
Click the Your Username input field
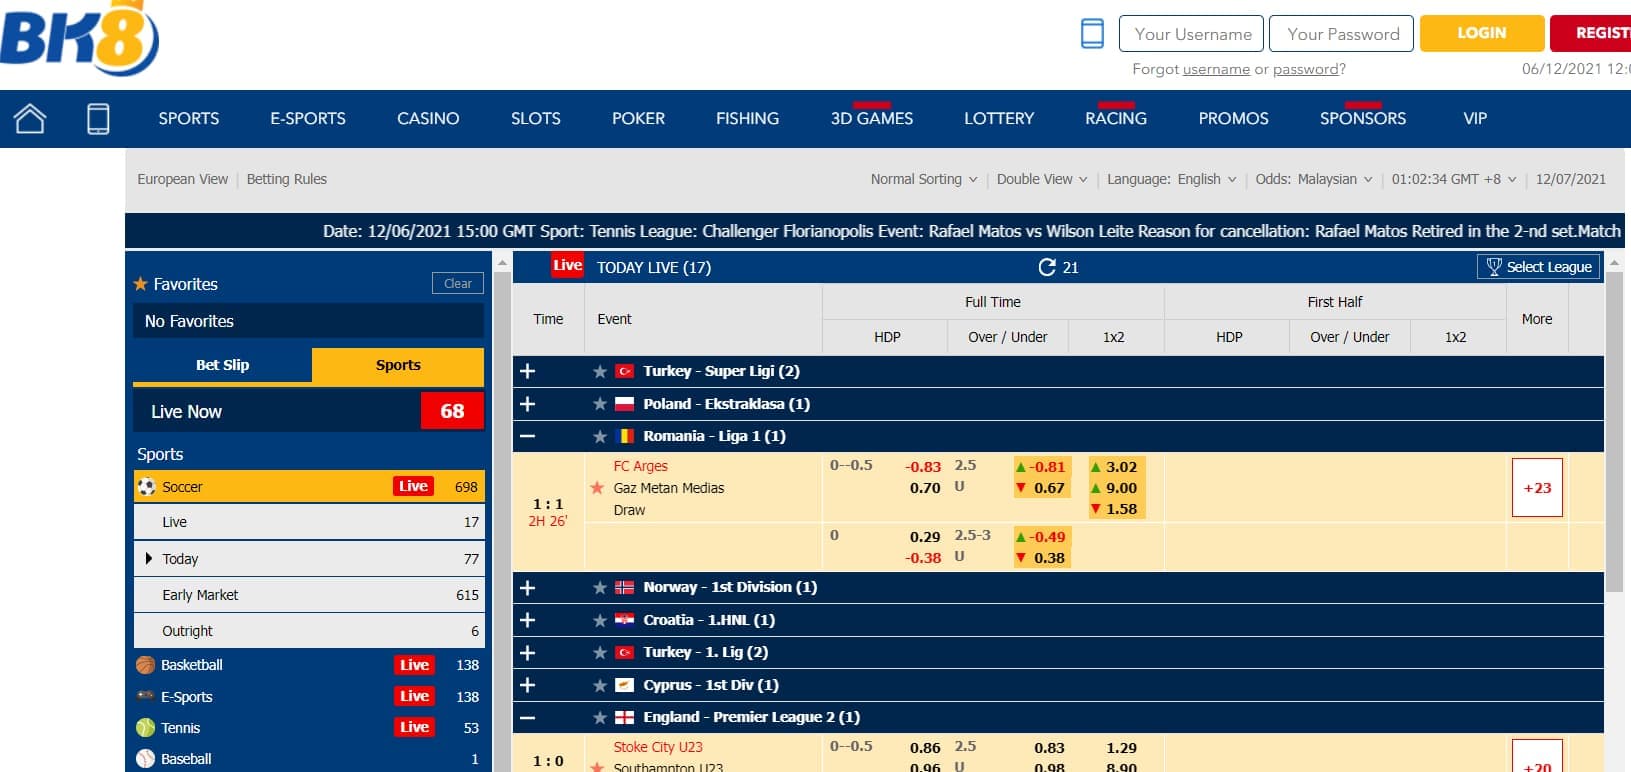point(1191,33)
